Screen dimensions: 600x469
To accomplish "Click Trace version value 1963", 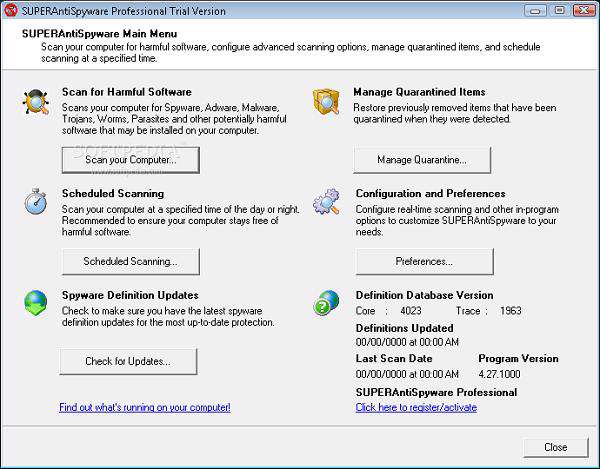I will (x=510, y=311).
